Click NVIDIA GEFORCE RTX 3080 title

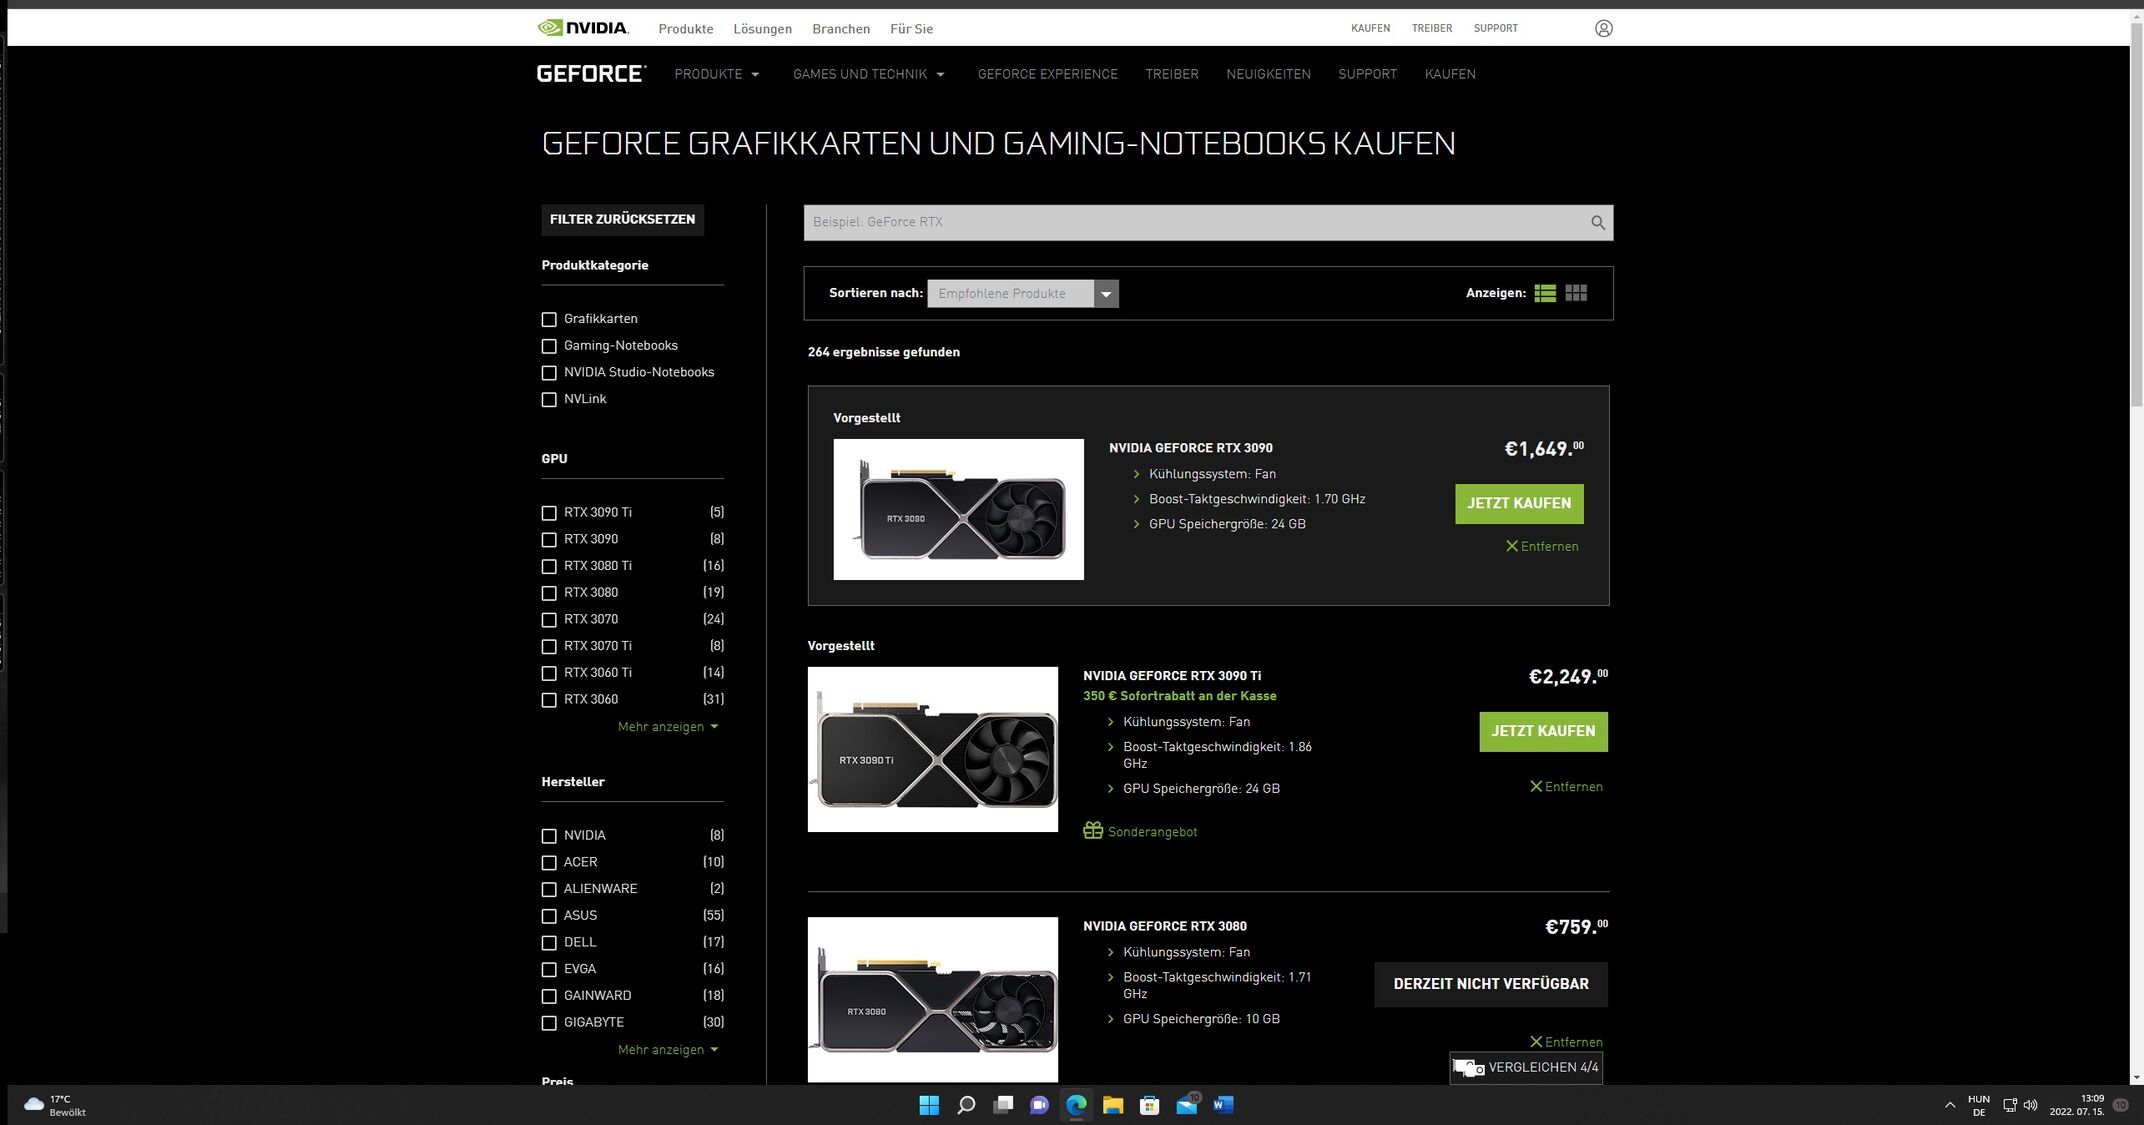[x=1165, y=926]
